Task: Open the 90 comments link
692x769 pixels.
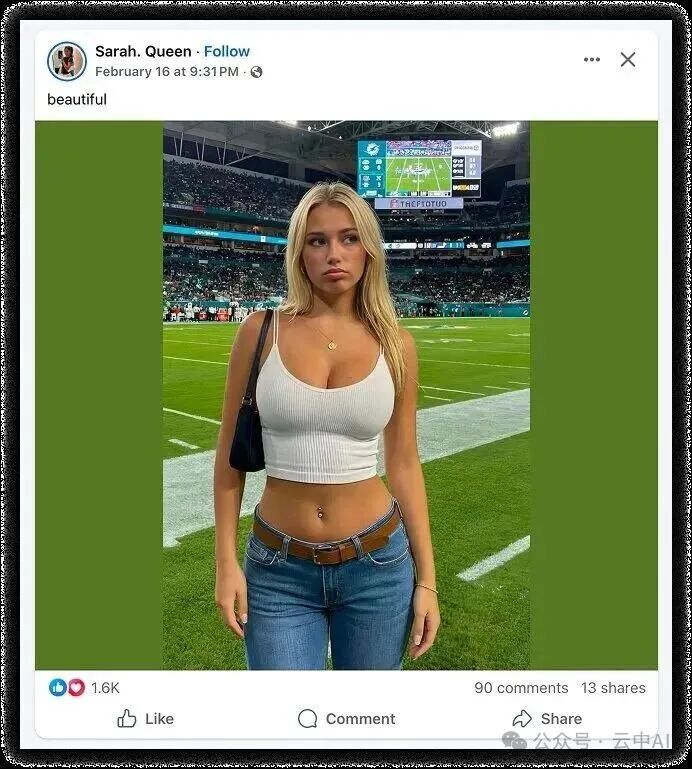Action: point(521,688)
